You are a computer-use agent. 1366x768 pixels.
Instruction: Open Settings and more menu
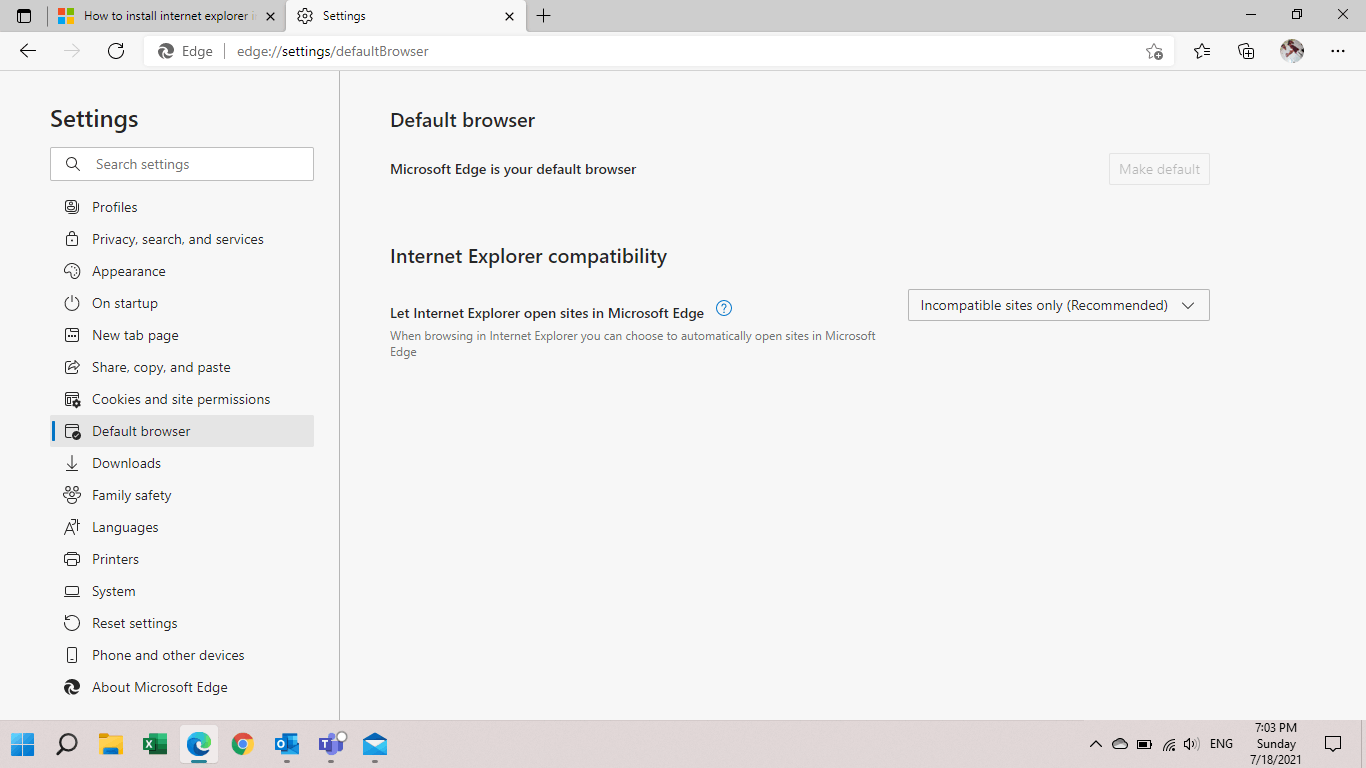click(1338, 51)
